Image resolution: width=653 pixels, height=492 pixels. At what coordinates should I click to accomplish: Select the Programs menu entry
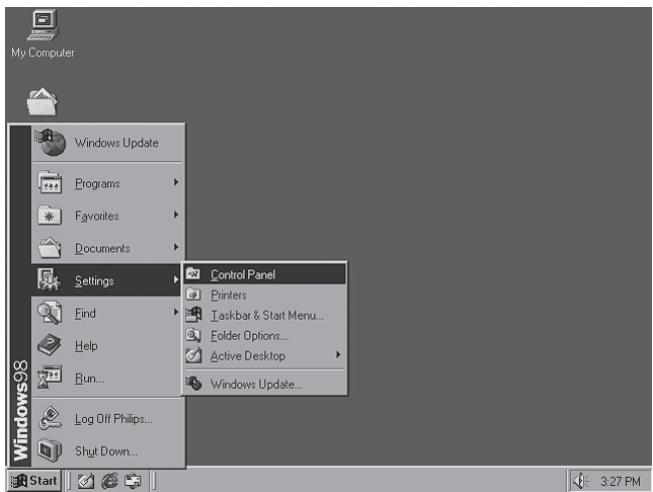pyautogui.click(x=108, y=183)
